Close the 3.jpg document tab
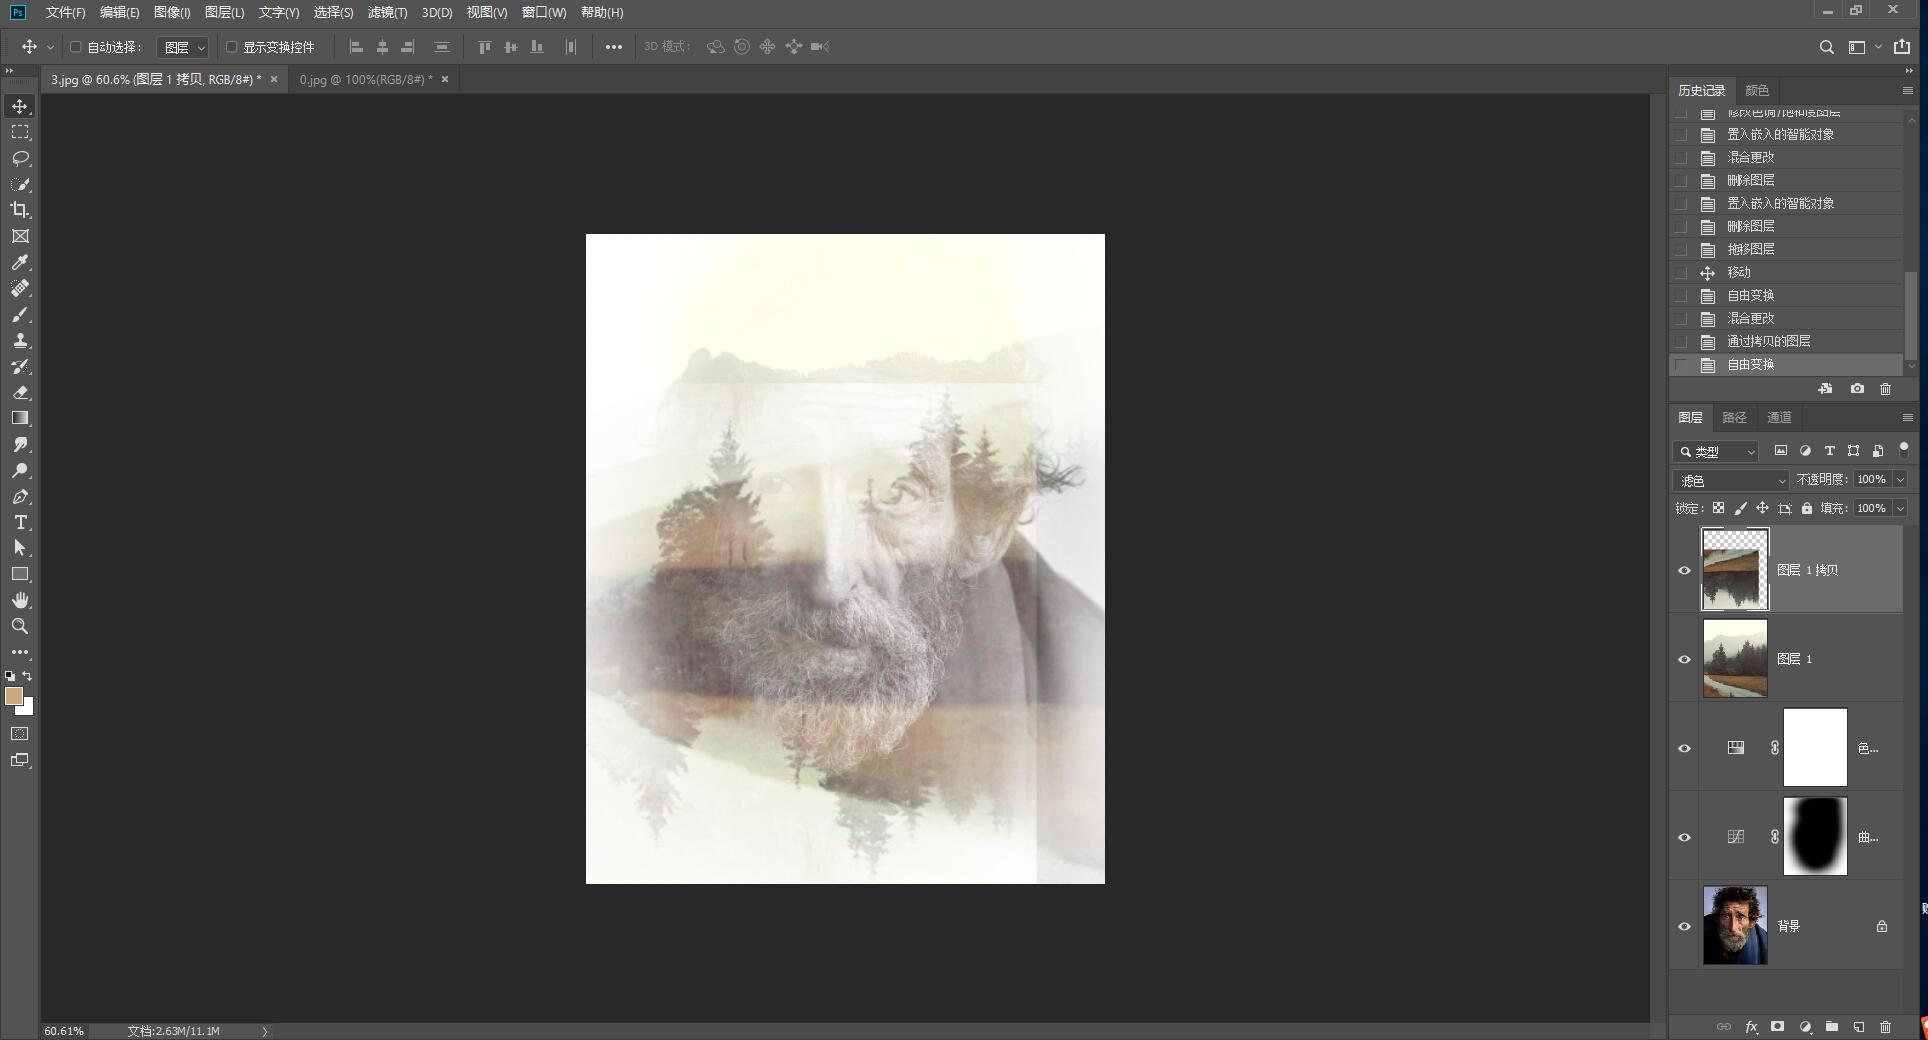1928x1040 pixels. (274, 79)
